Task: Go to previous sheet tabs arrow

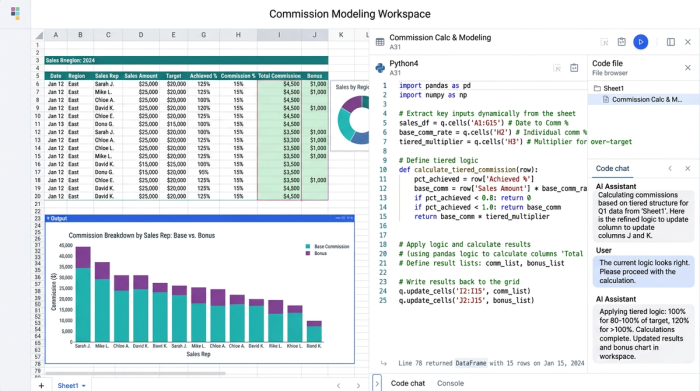Action: 338,385
